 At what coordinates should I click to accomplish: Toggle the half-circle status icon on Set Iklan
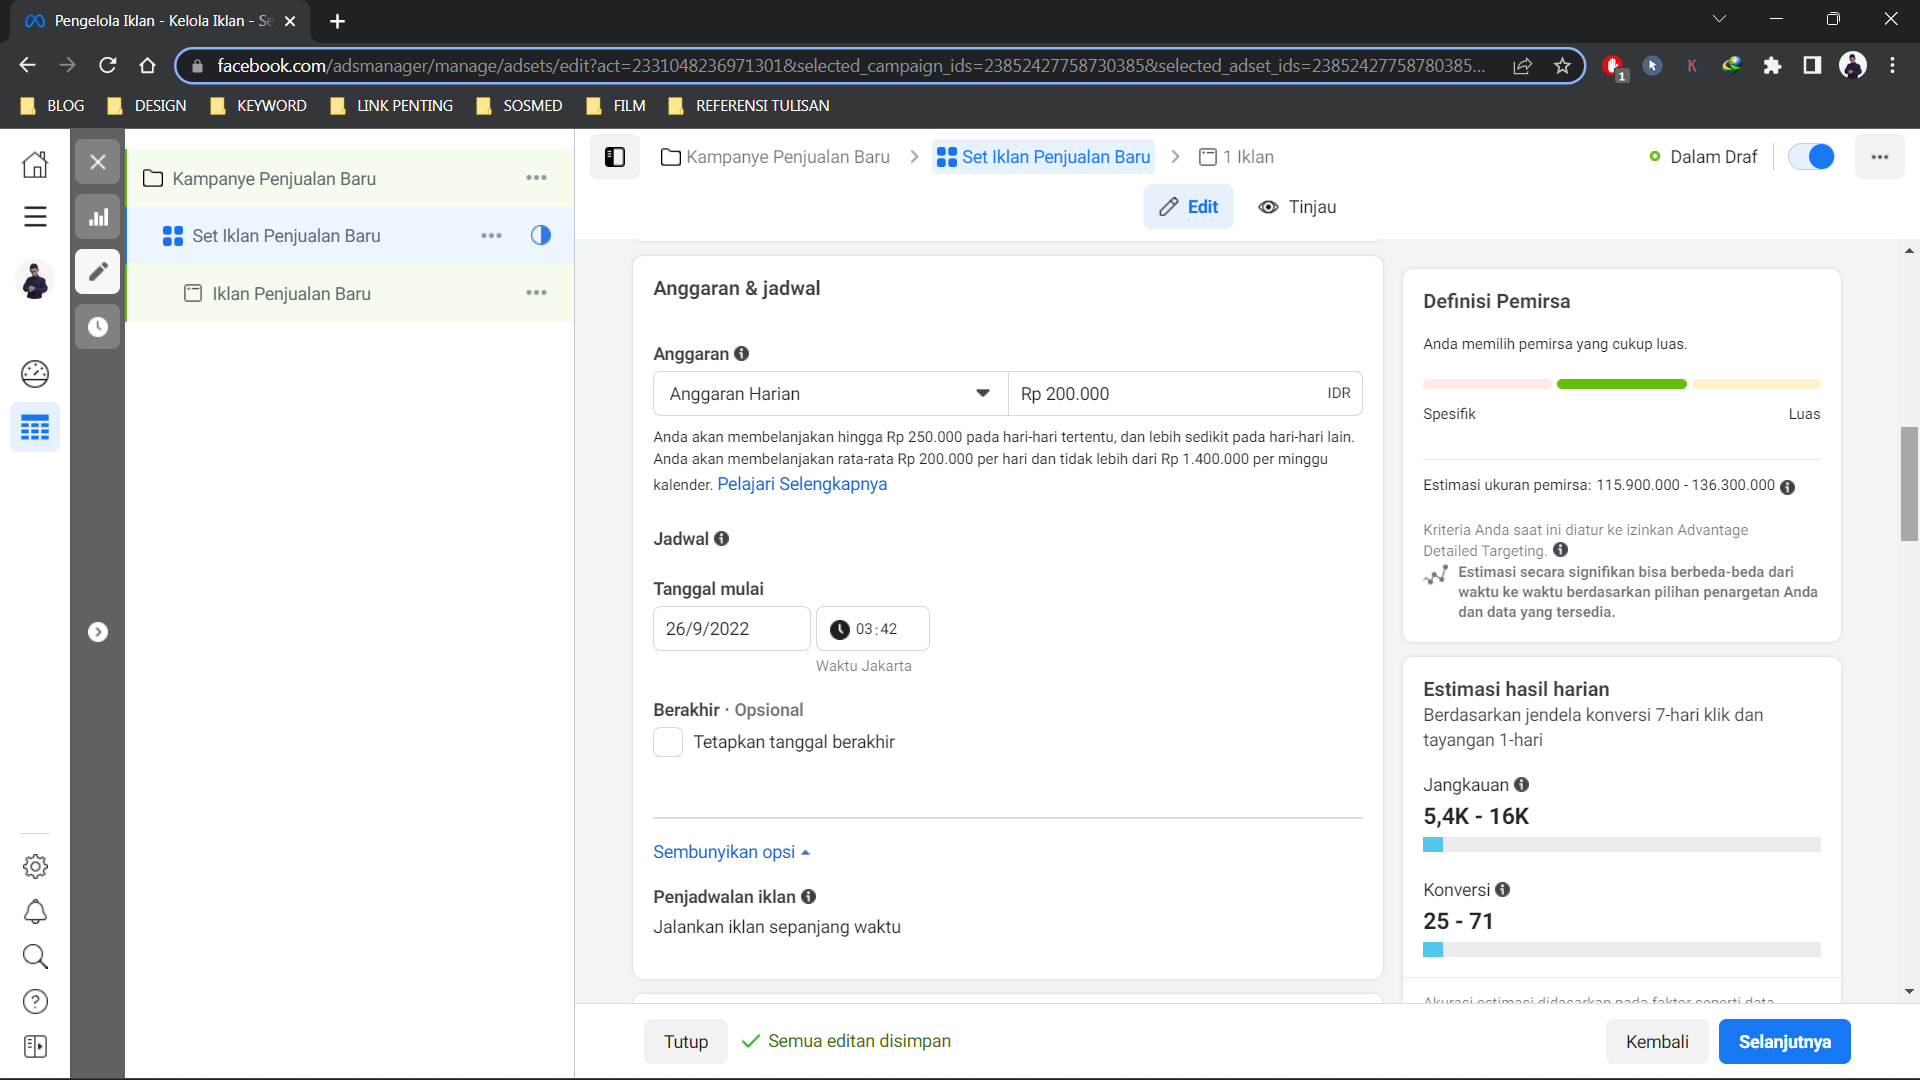point(541,236)
